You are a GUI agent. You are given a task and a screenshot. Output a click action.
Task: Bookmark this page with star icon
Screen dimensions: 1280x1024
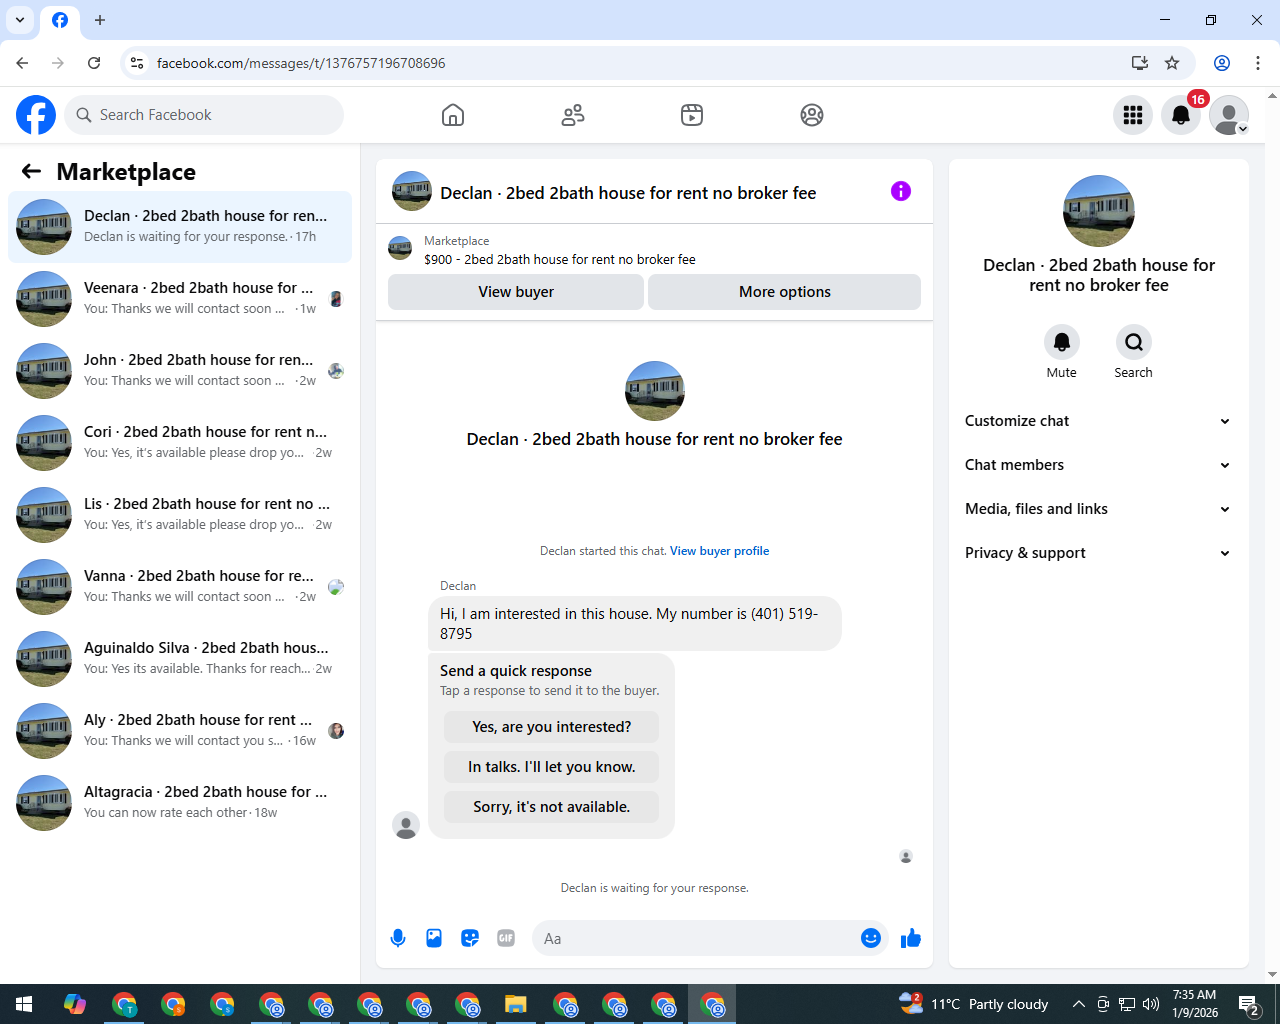click(x=1172, y=63)
